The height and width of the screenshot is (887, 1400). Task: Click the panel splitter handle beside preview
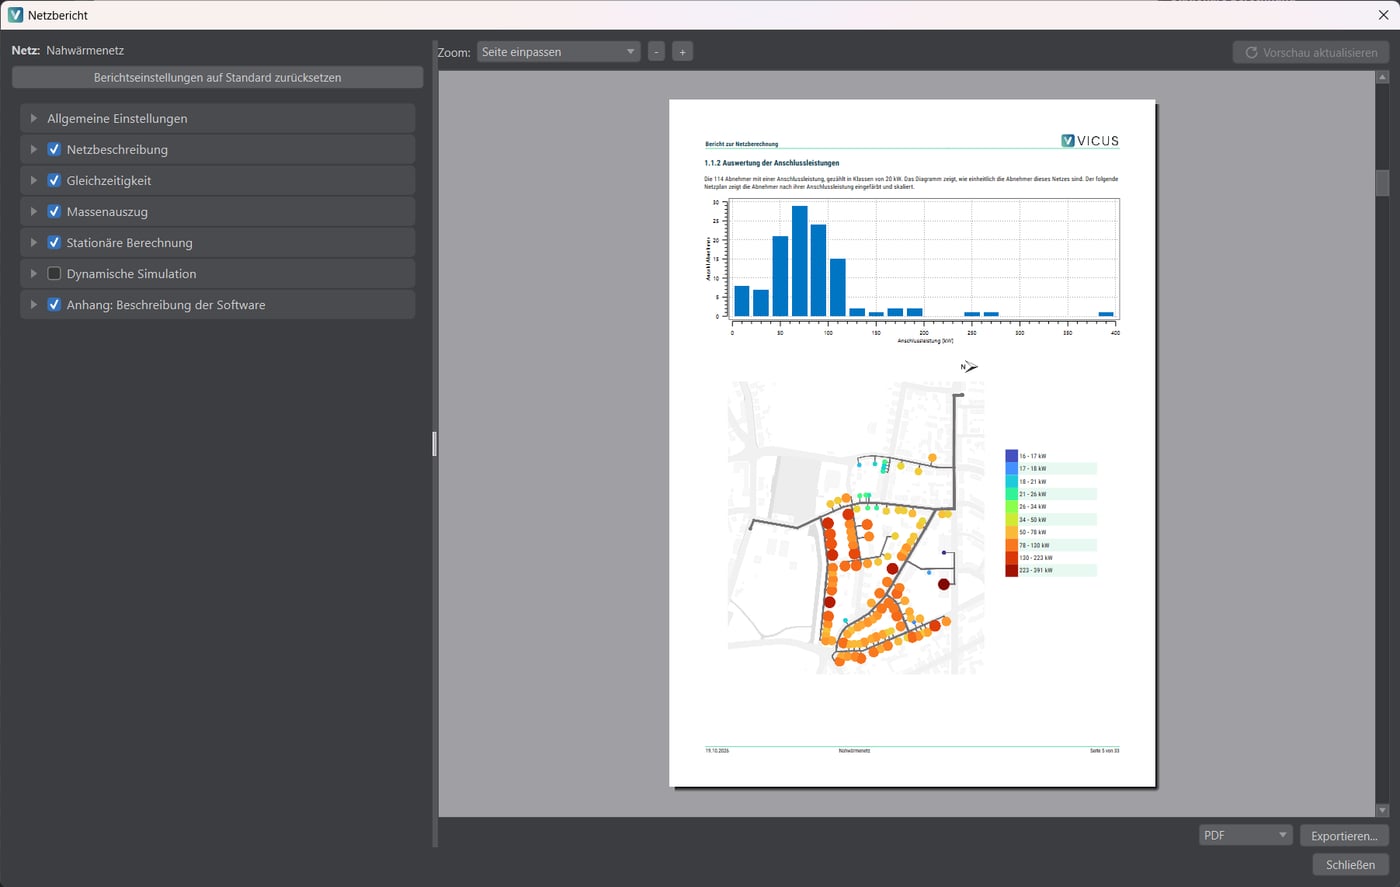point(434,443)
